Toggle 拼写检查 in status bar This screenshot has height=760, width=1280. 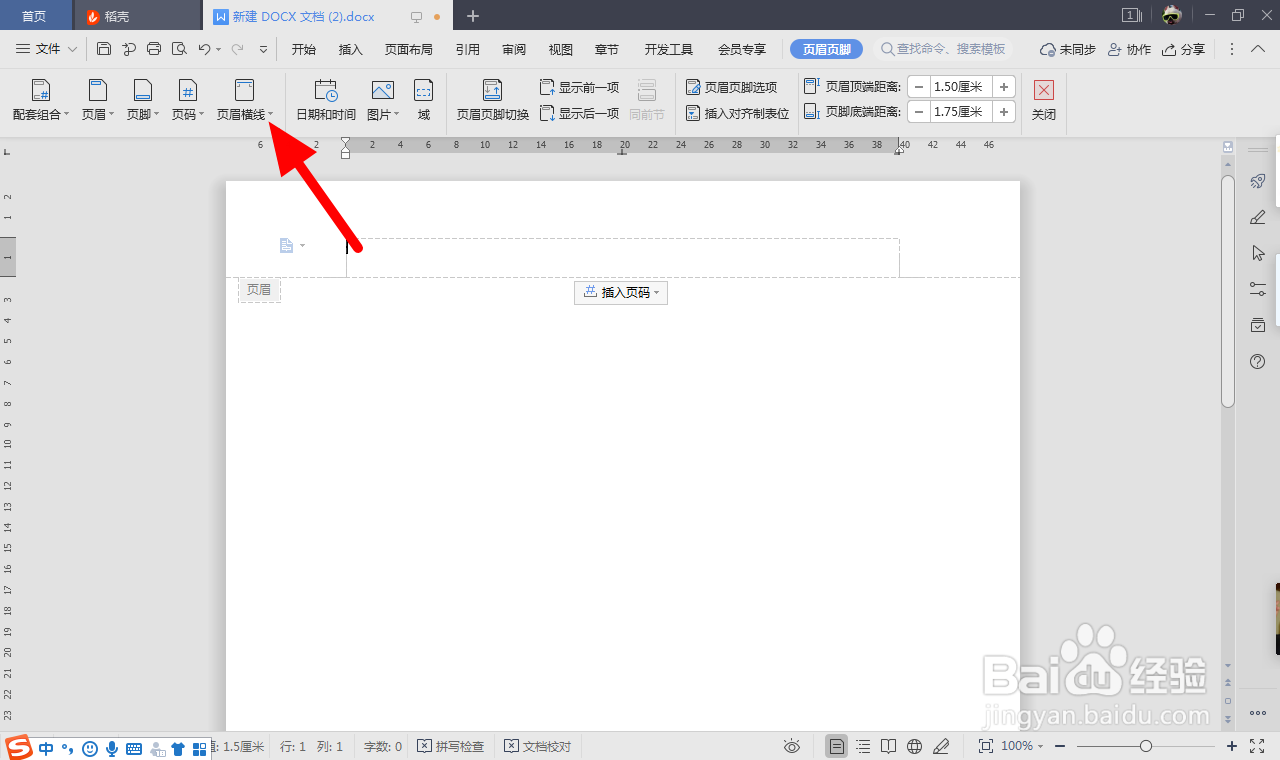[x=450, y=746]
